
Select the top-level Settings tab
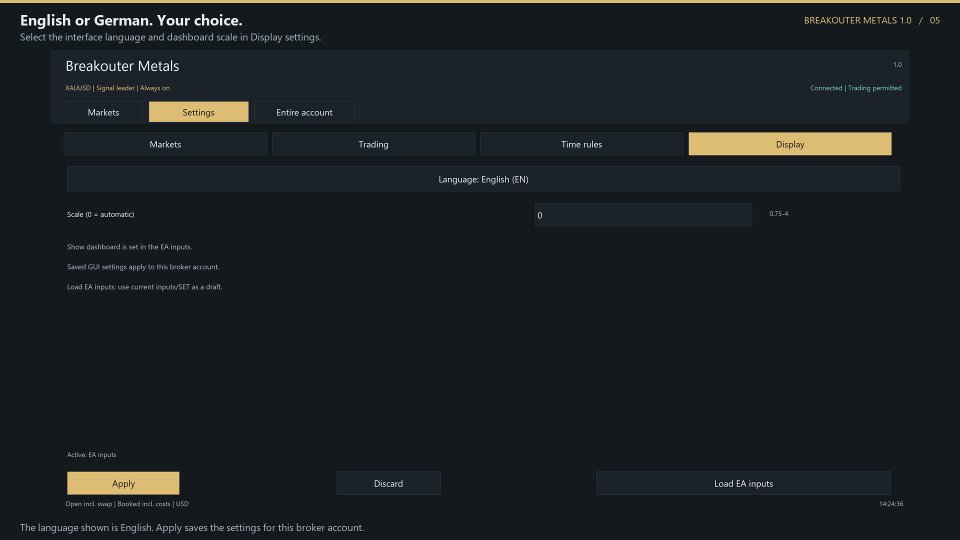pos(198,112)
